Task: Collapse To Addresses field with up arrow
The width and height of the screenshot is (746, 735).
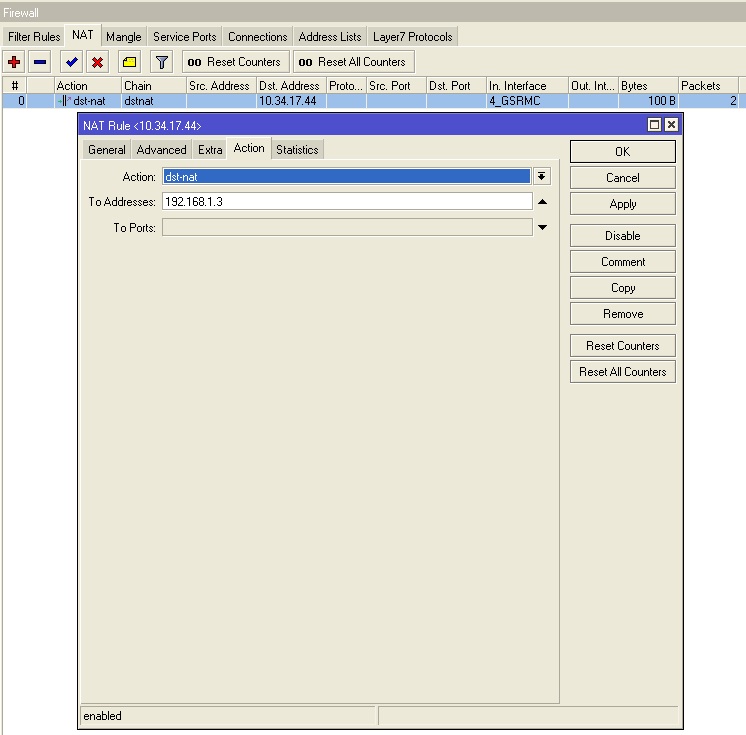Action: coord(542,202)
